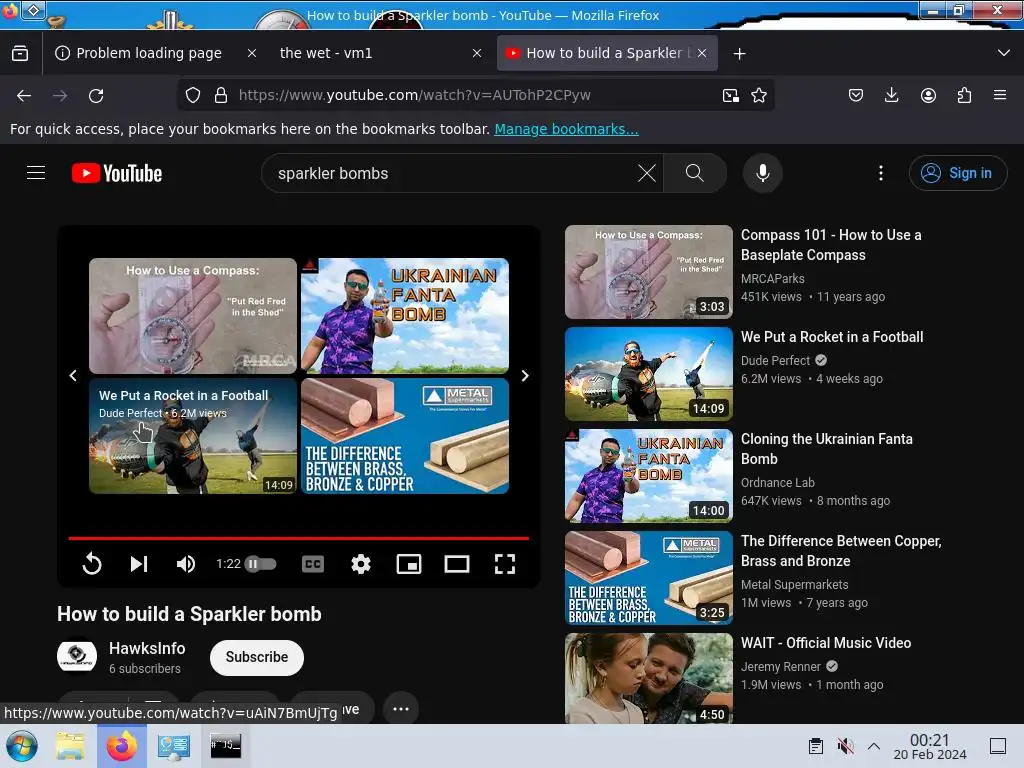This screenshot has width=1024, height=768.
Task: Mute the video volume
Action: pyautogui.click(x=185, y=564)
